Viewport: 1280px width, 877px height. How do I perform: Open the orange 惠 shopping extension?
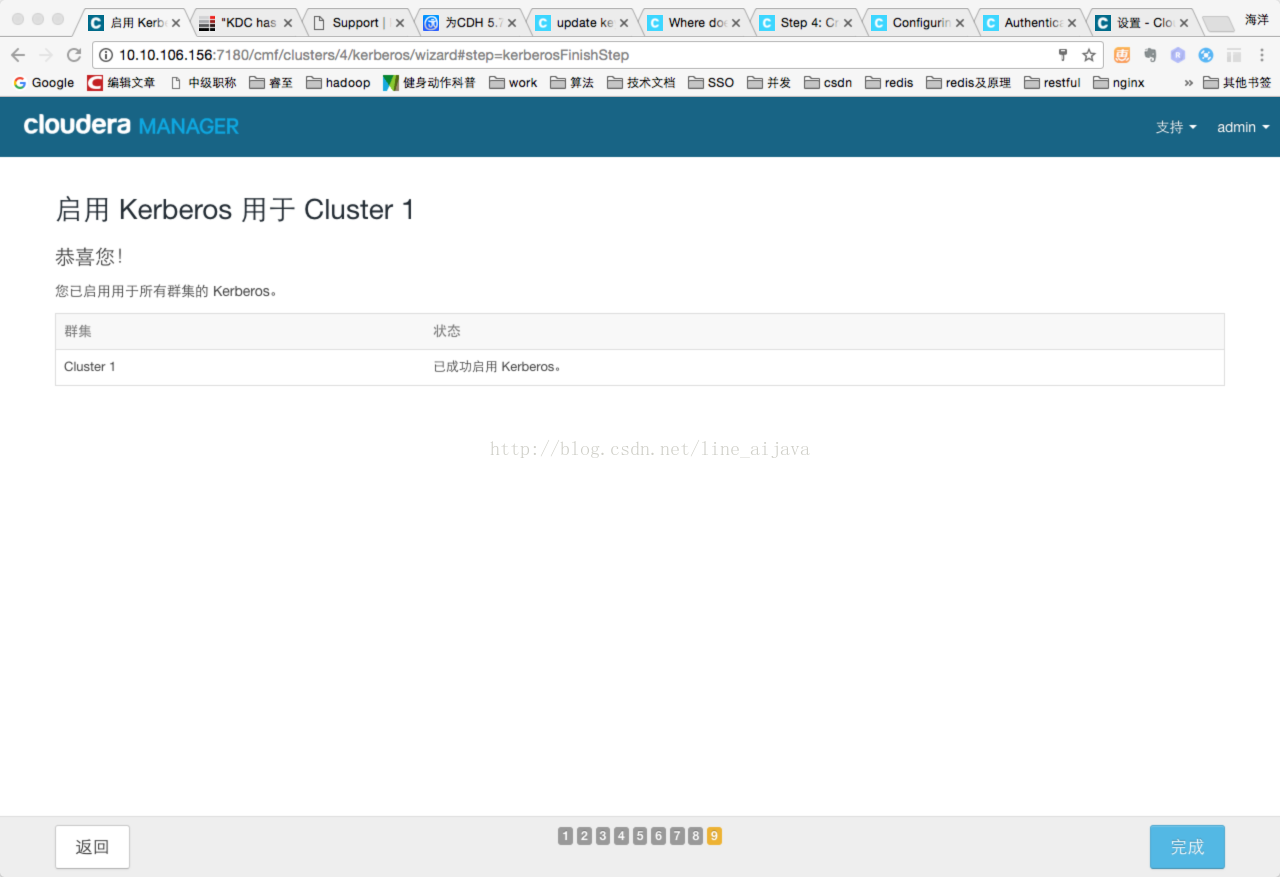pyautogui.click(x=1122, y=55)
